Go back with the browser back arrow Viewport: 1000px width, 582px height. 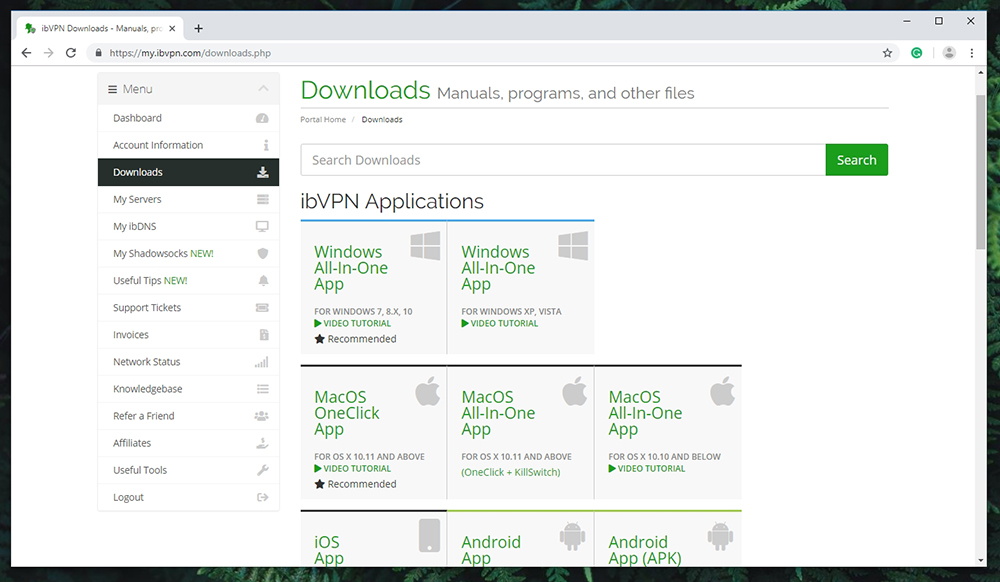coord(26,53)
